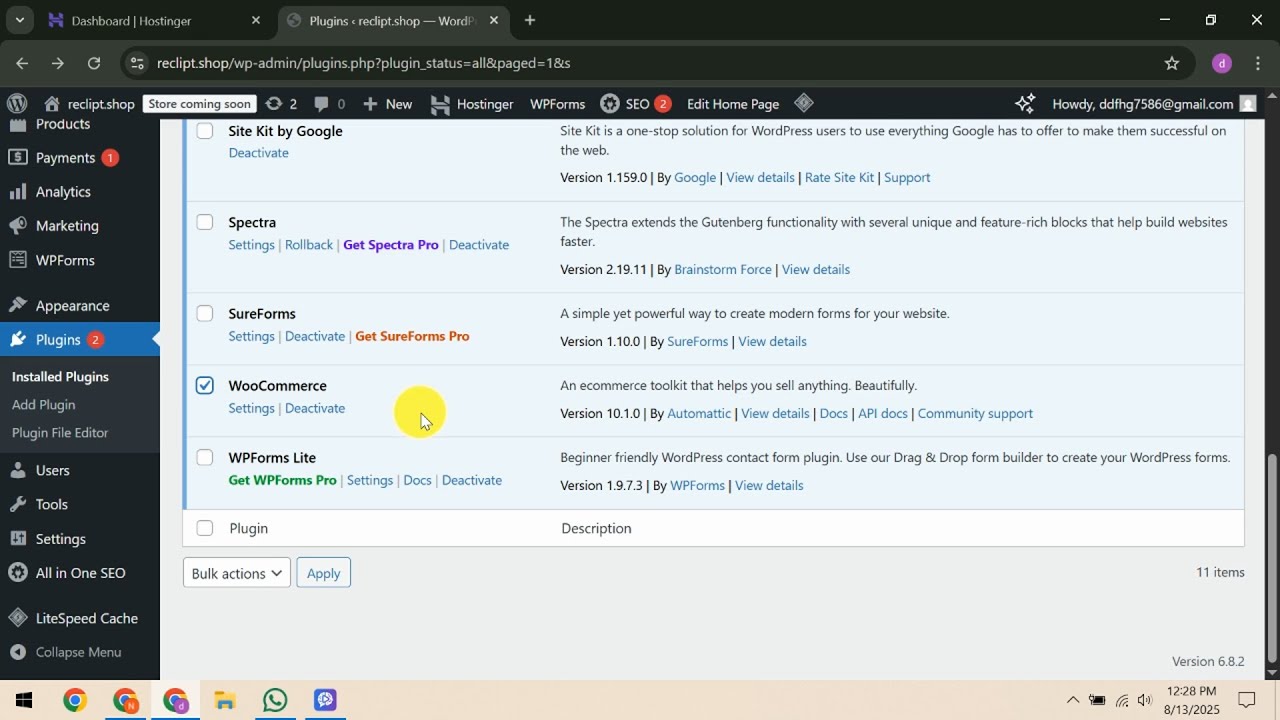Tick the Site Kit by Google checkbox
Viewport: 1280px width, 720px height.
click(205, 131)
